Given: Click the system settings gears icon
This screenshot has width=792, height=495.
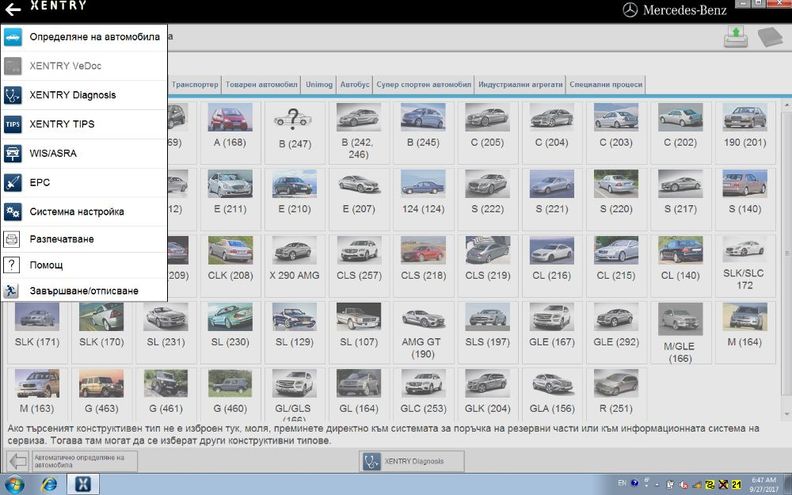Looking at the screenshot, I should click(13, 212).
